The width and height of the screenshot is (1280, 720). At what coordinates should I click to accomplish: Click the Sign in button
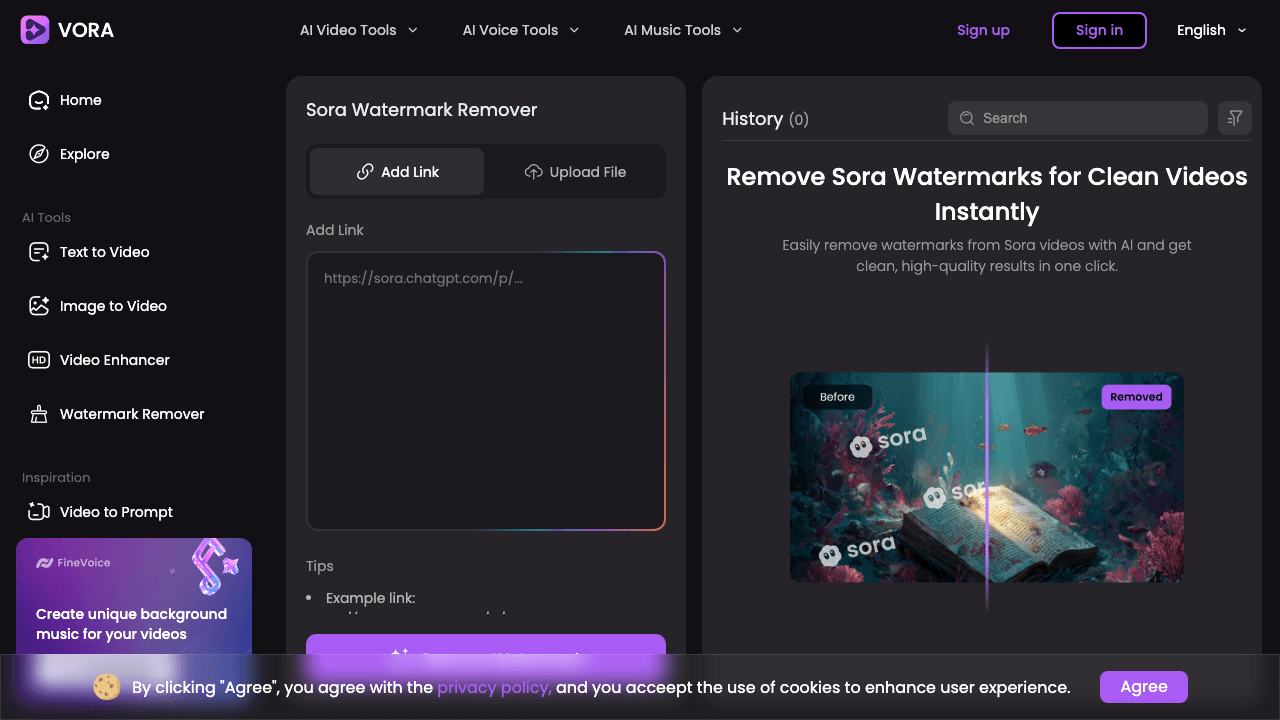point(1099,30)
